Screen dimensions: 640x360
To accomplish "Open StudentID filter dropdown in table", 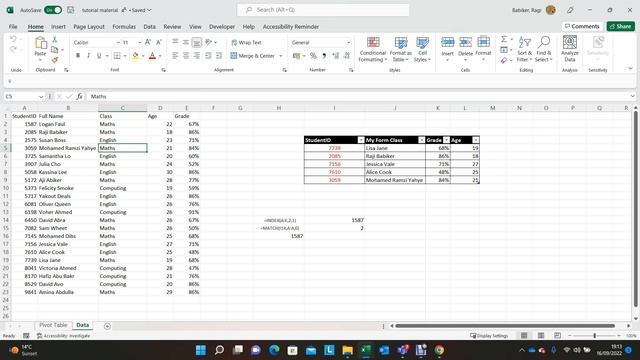I will (x=361, y=140).
